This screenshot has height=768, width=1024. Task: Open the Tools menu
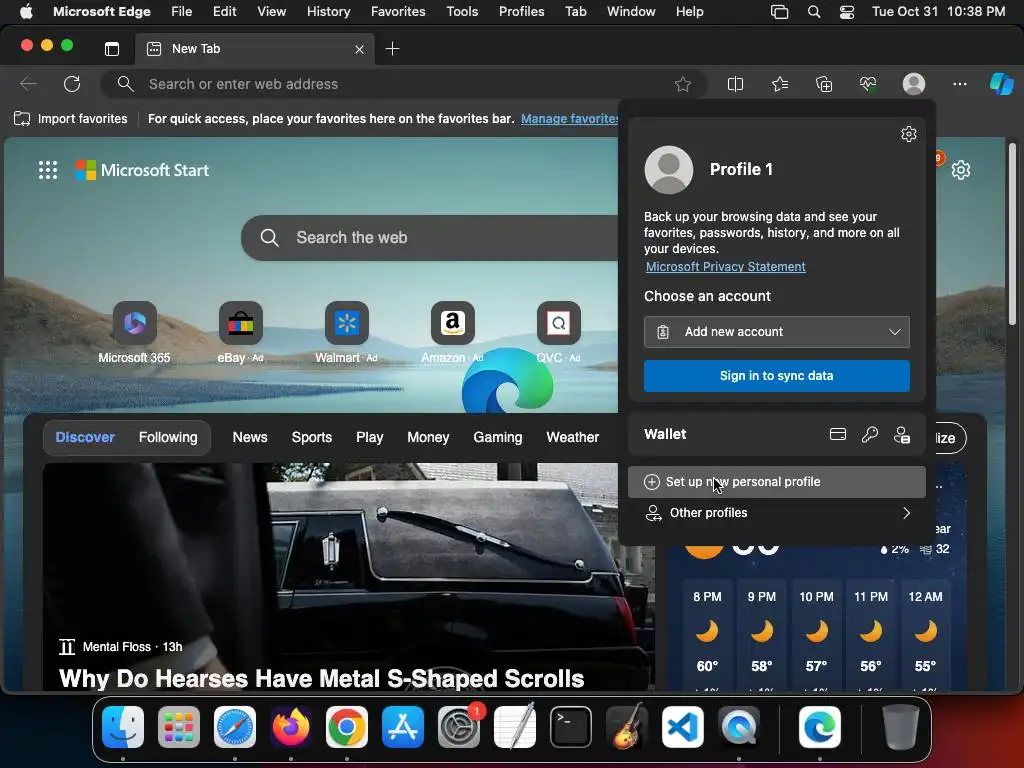[x=462, y=11]
